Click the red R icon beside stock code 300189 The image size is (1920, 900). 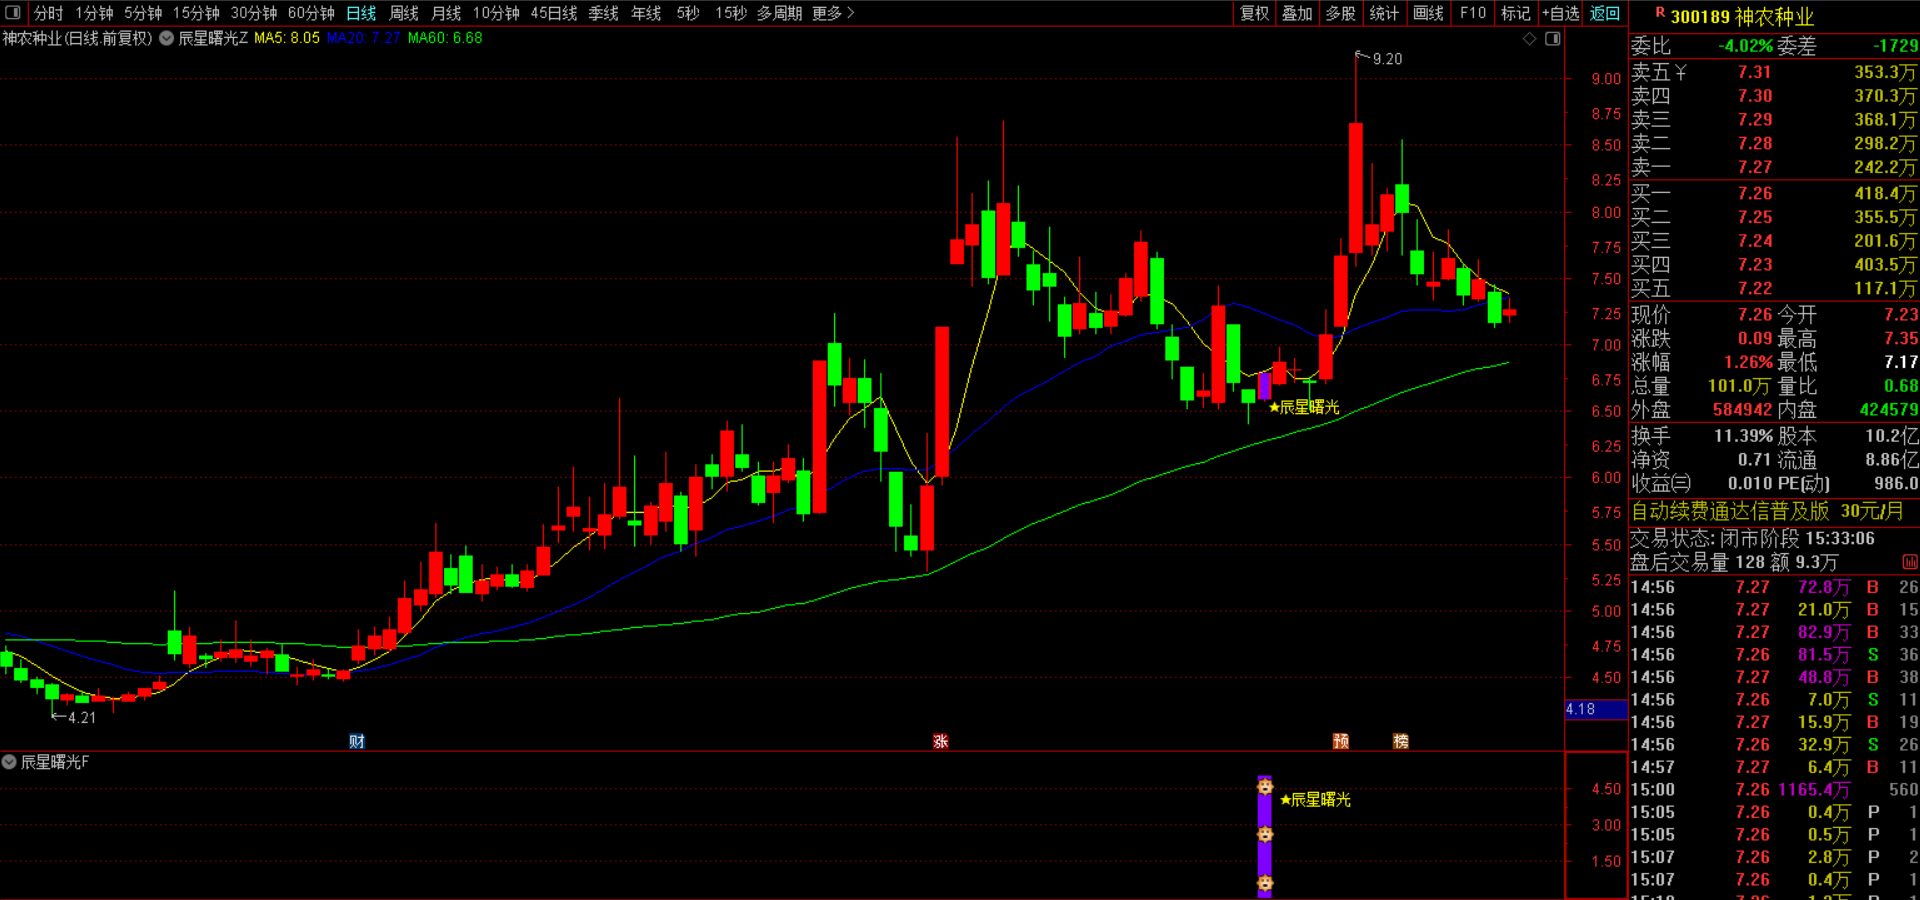click(1660, 13)
